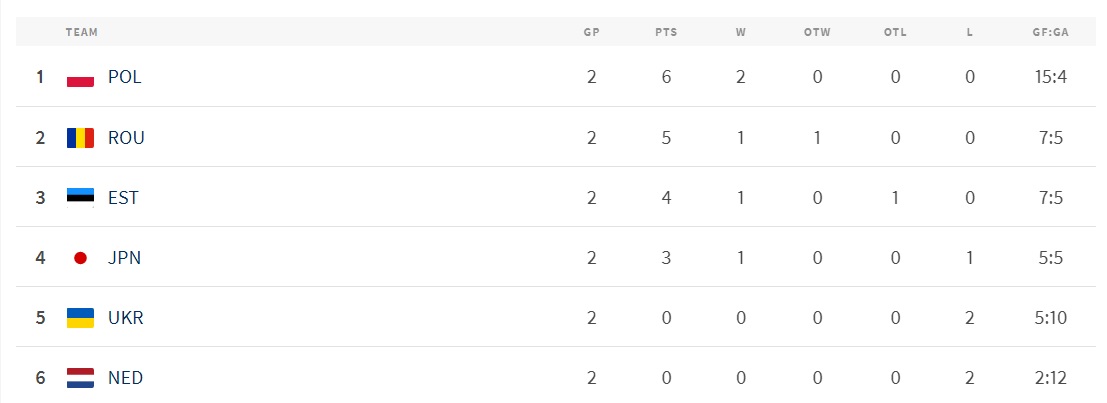The width and height of the screenshot is (1107, 403).
Task: Click the GF:GA column header
Action: coord(1050,32)
